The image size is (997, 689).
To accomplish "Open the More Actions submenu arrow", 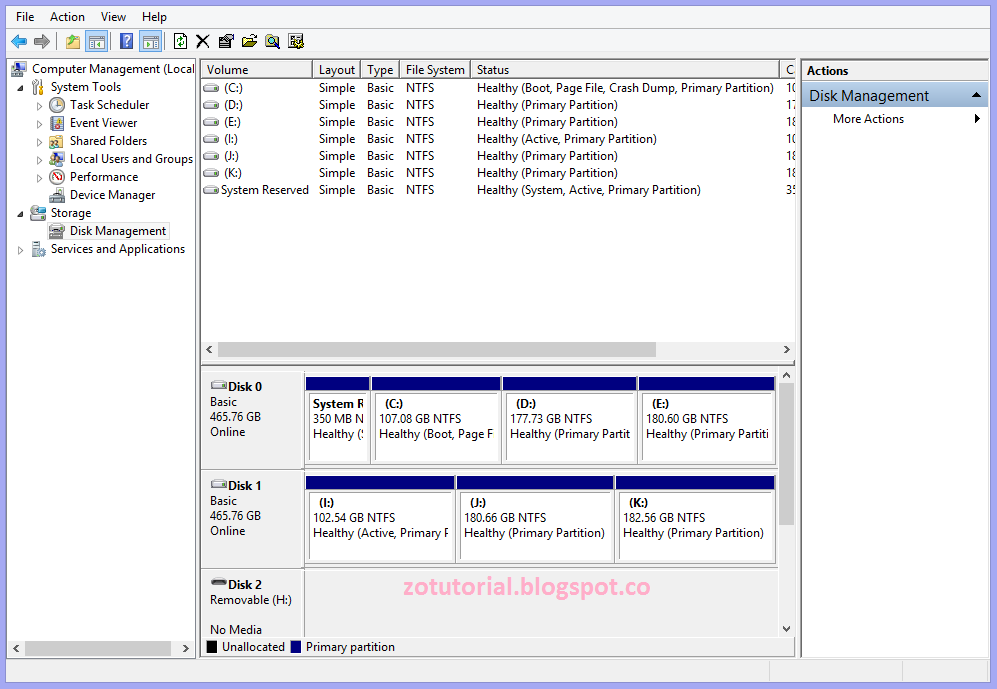I will tap(978, 118).
